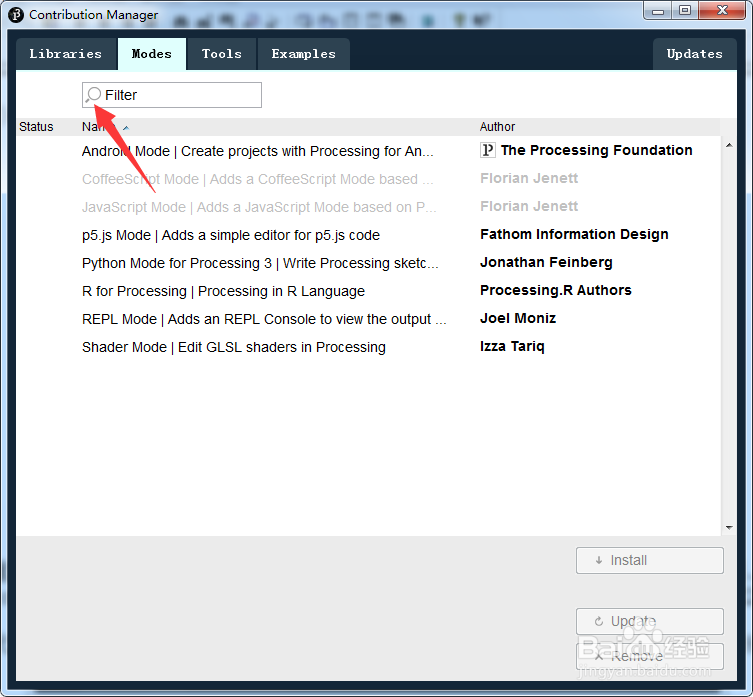Maximize the Contribution Manager window
Image resolution: width=753 pixels, height=697 pixels.
685,11
